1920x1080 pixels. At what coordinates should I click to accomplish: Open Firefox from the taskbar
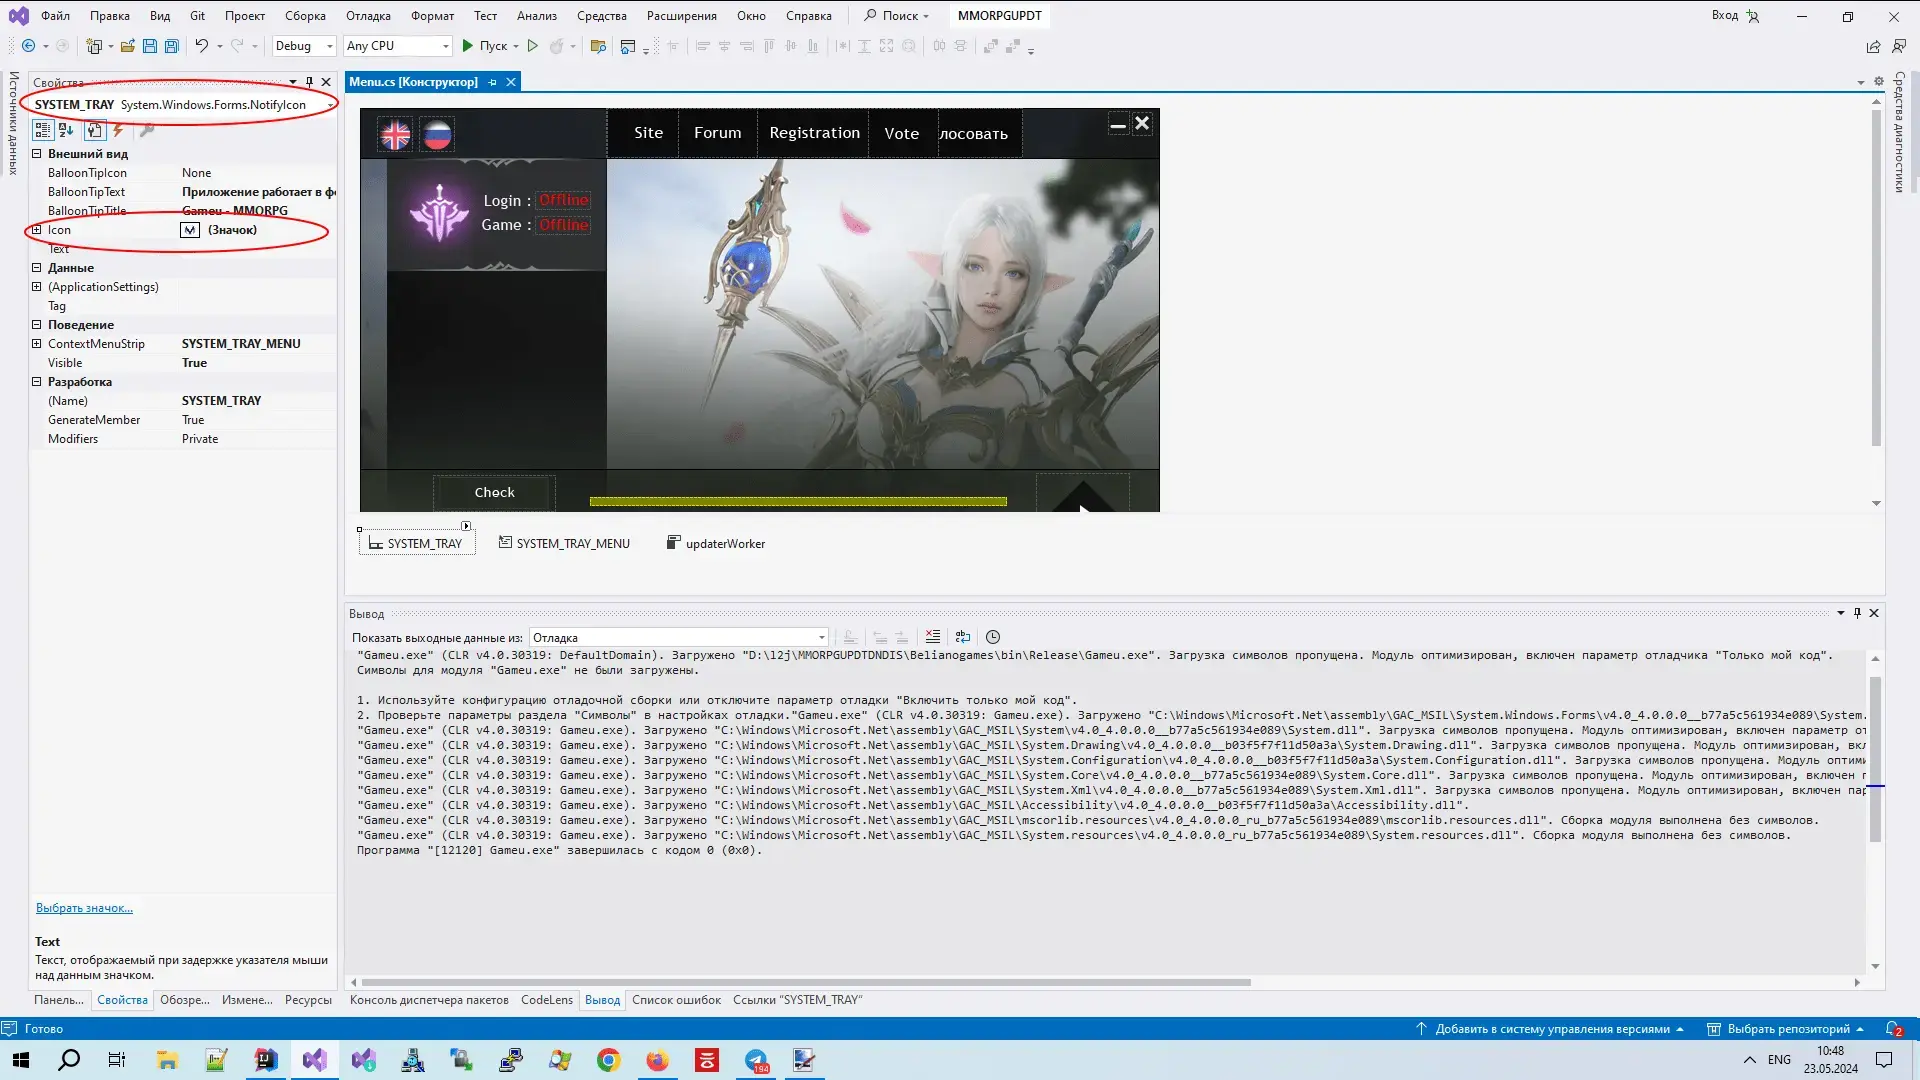[x=657, y=1060]
